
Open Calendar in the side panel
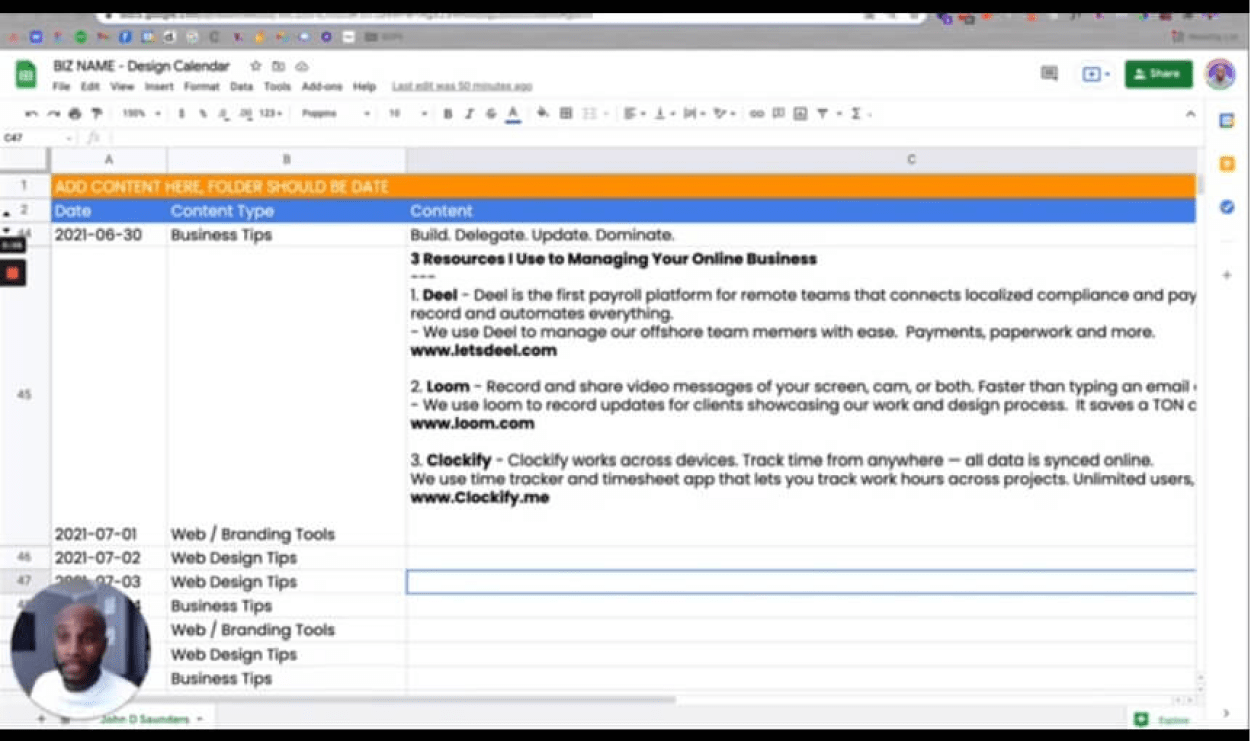pyautogui.click(x=1226, y=120)
